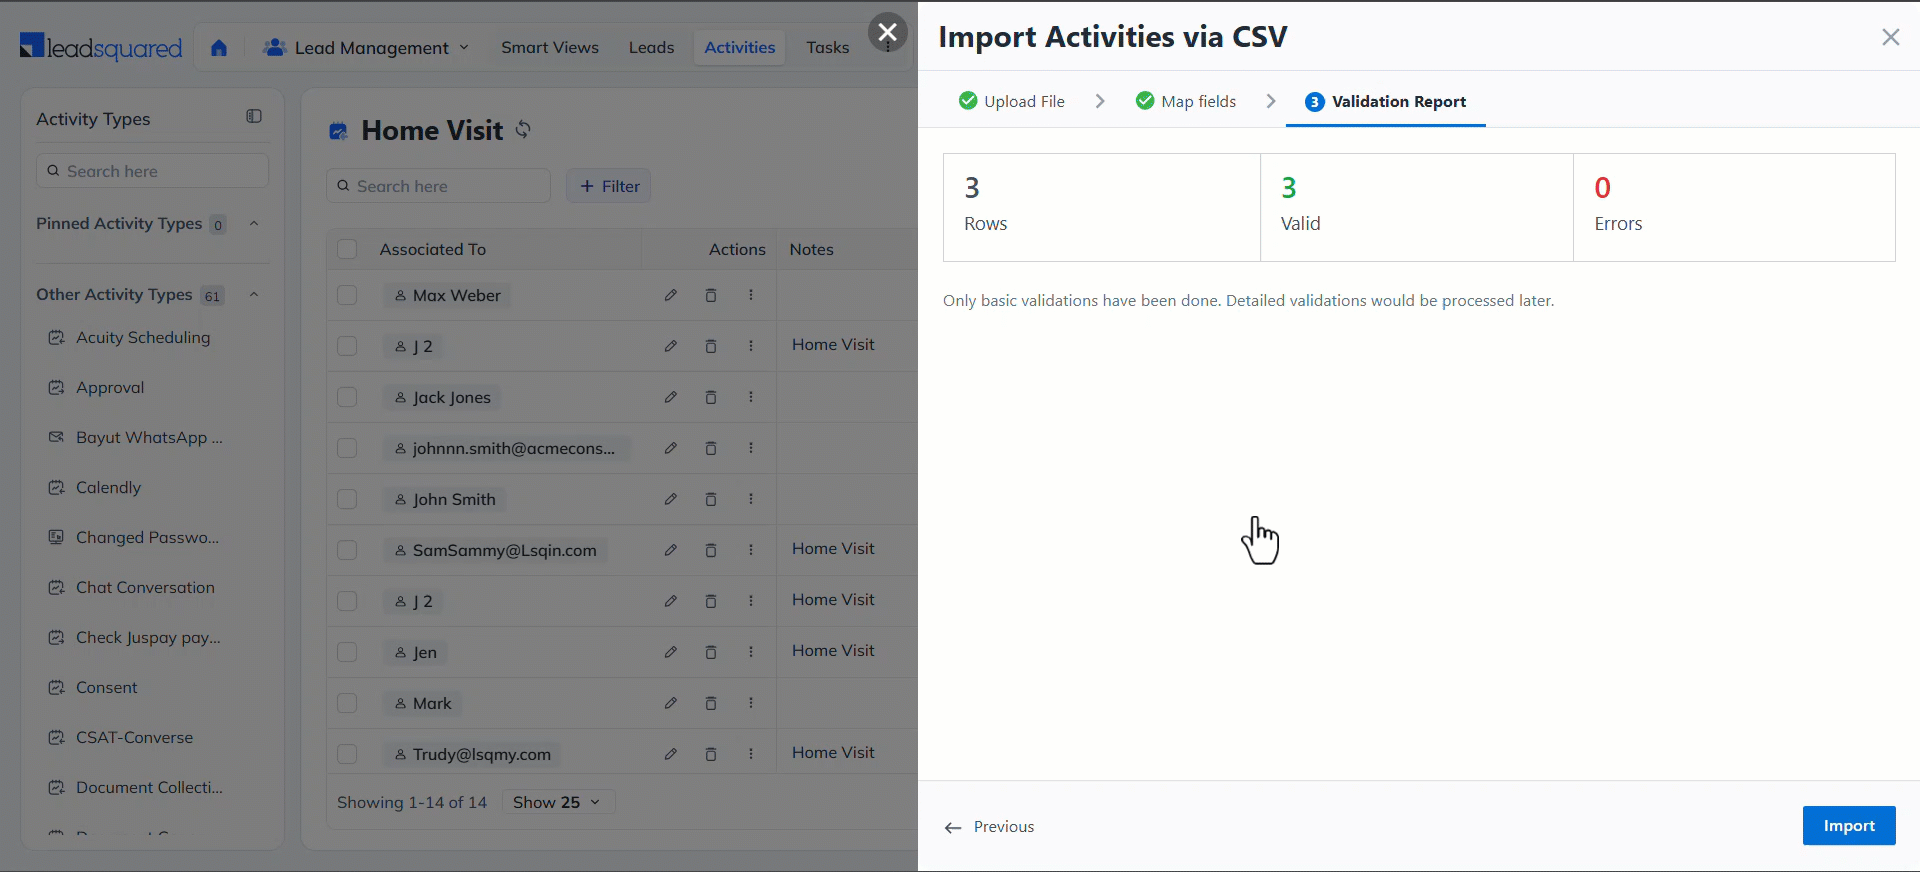
Task: Refresh the Home Visit list
Action: [x=523, y=129]
